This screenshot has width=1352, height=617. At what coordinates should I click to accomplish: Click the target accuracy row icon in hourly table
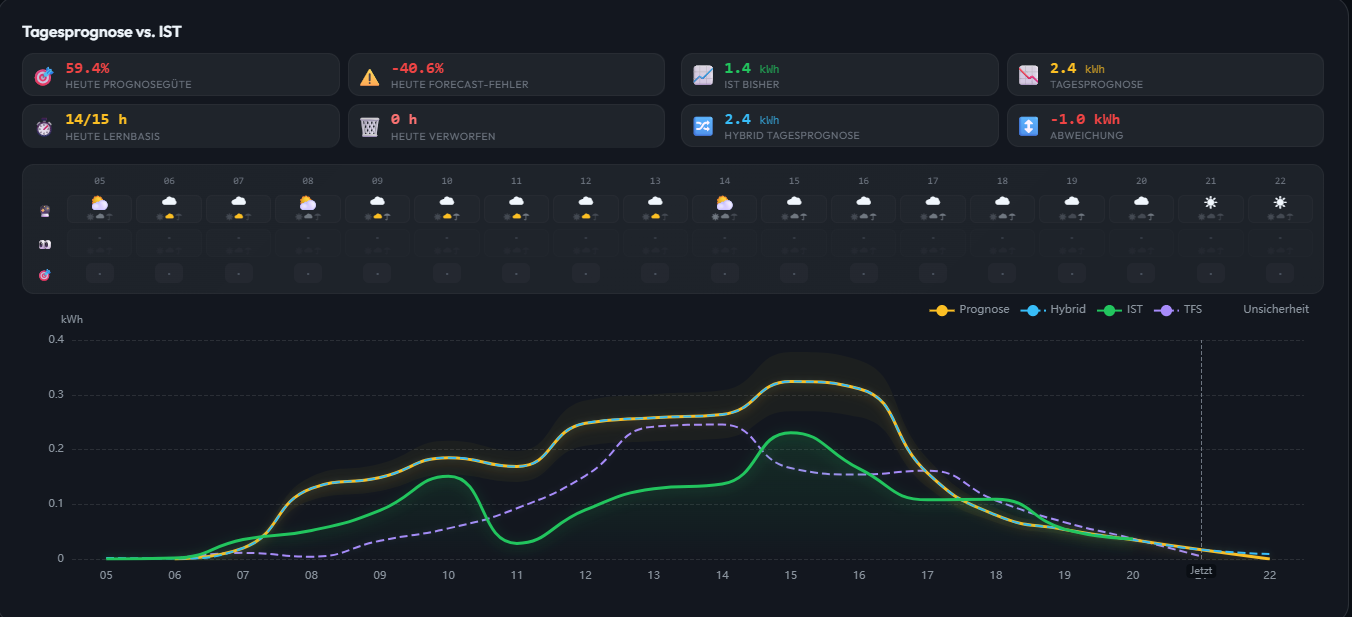[44, 274]
